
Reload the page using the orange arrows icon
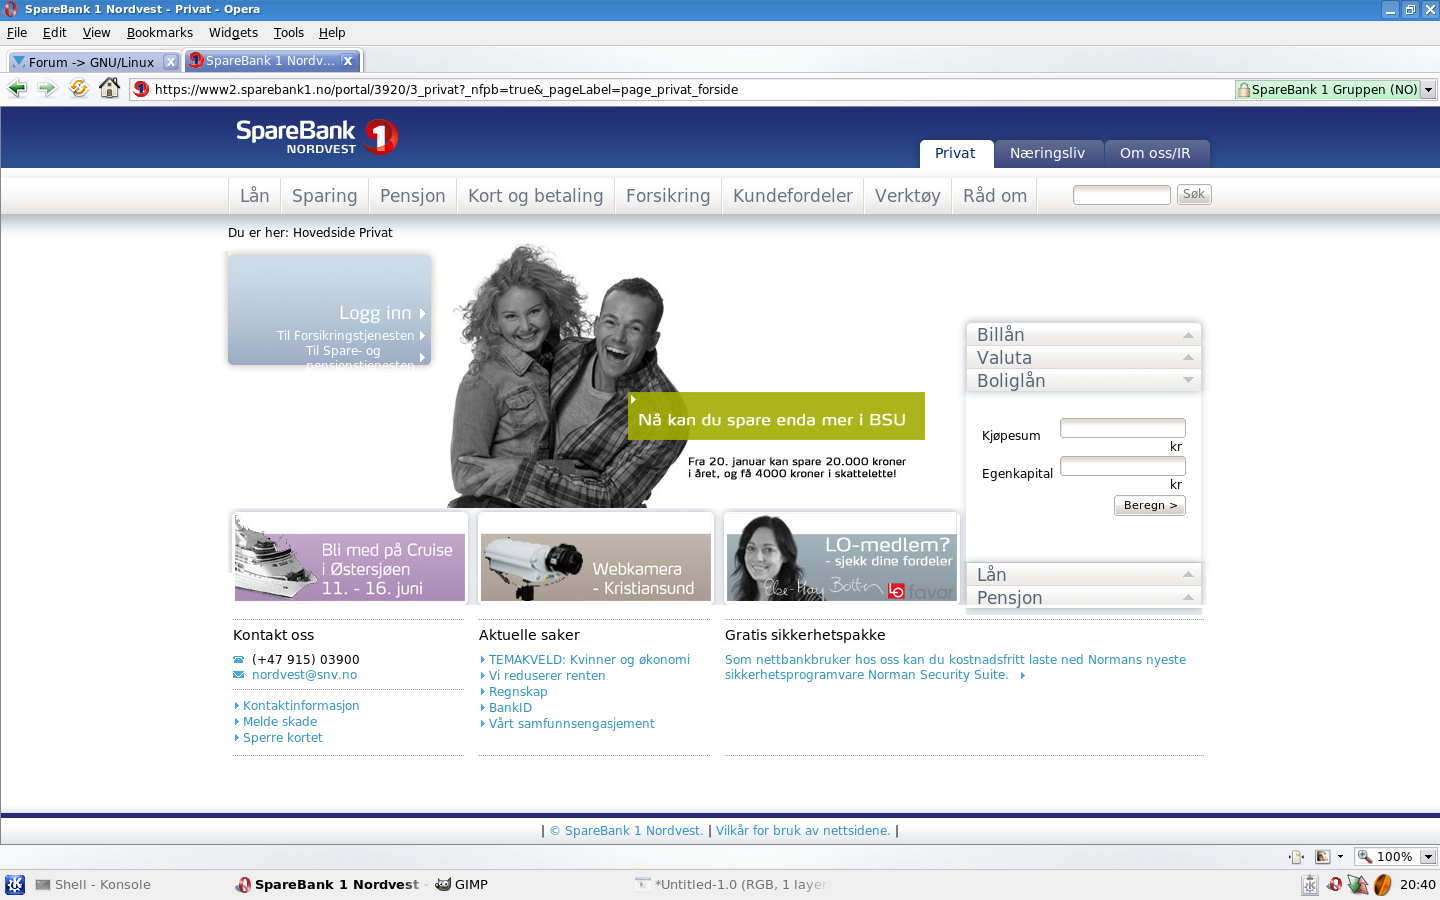tap(78, 88)
